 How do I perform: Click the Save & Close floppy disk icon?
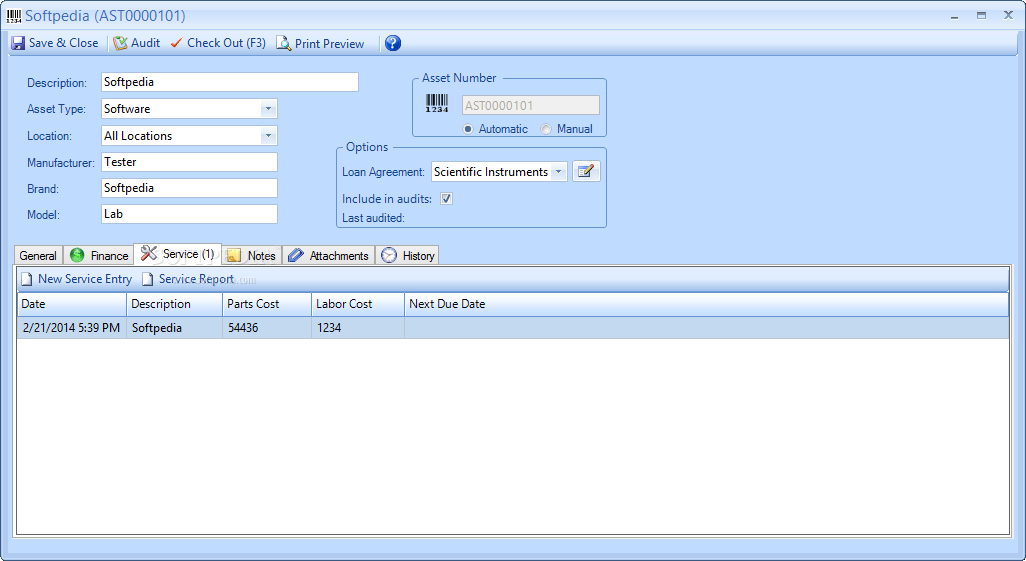click(x=18, y=43)
